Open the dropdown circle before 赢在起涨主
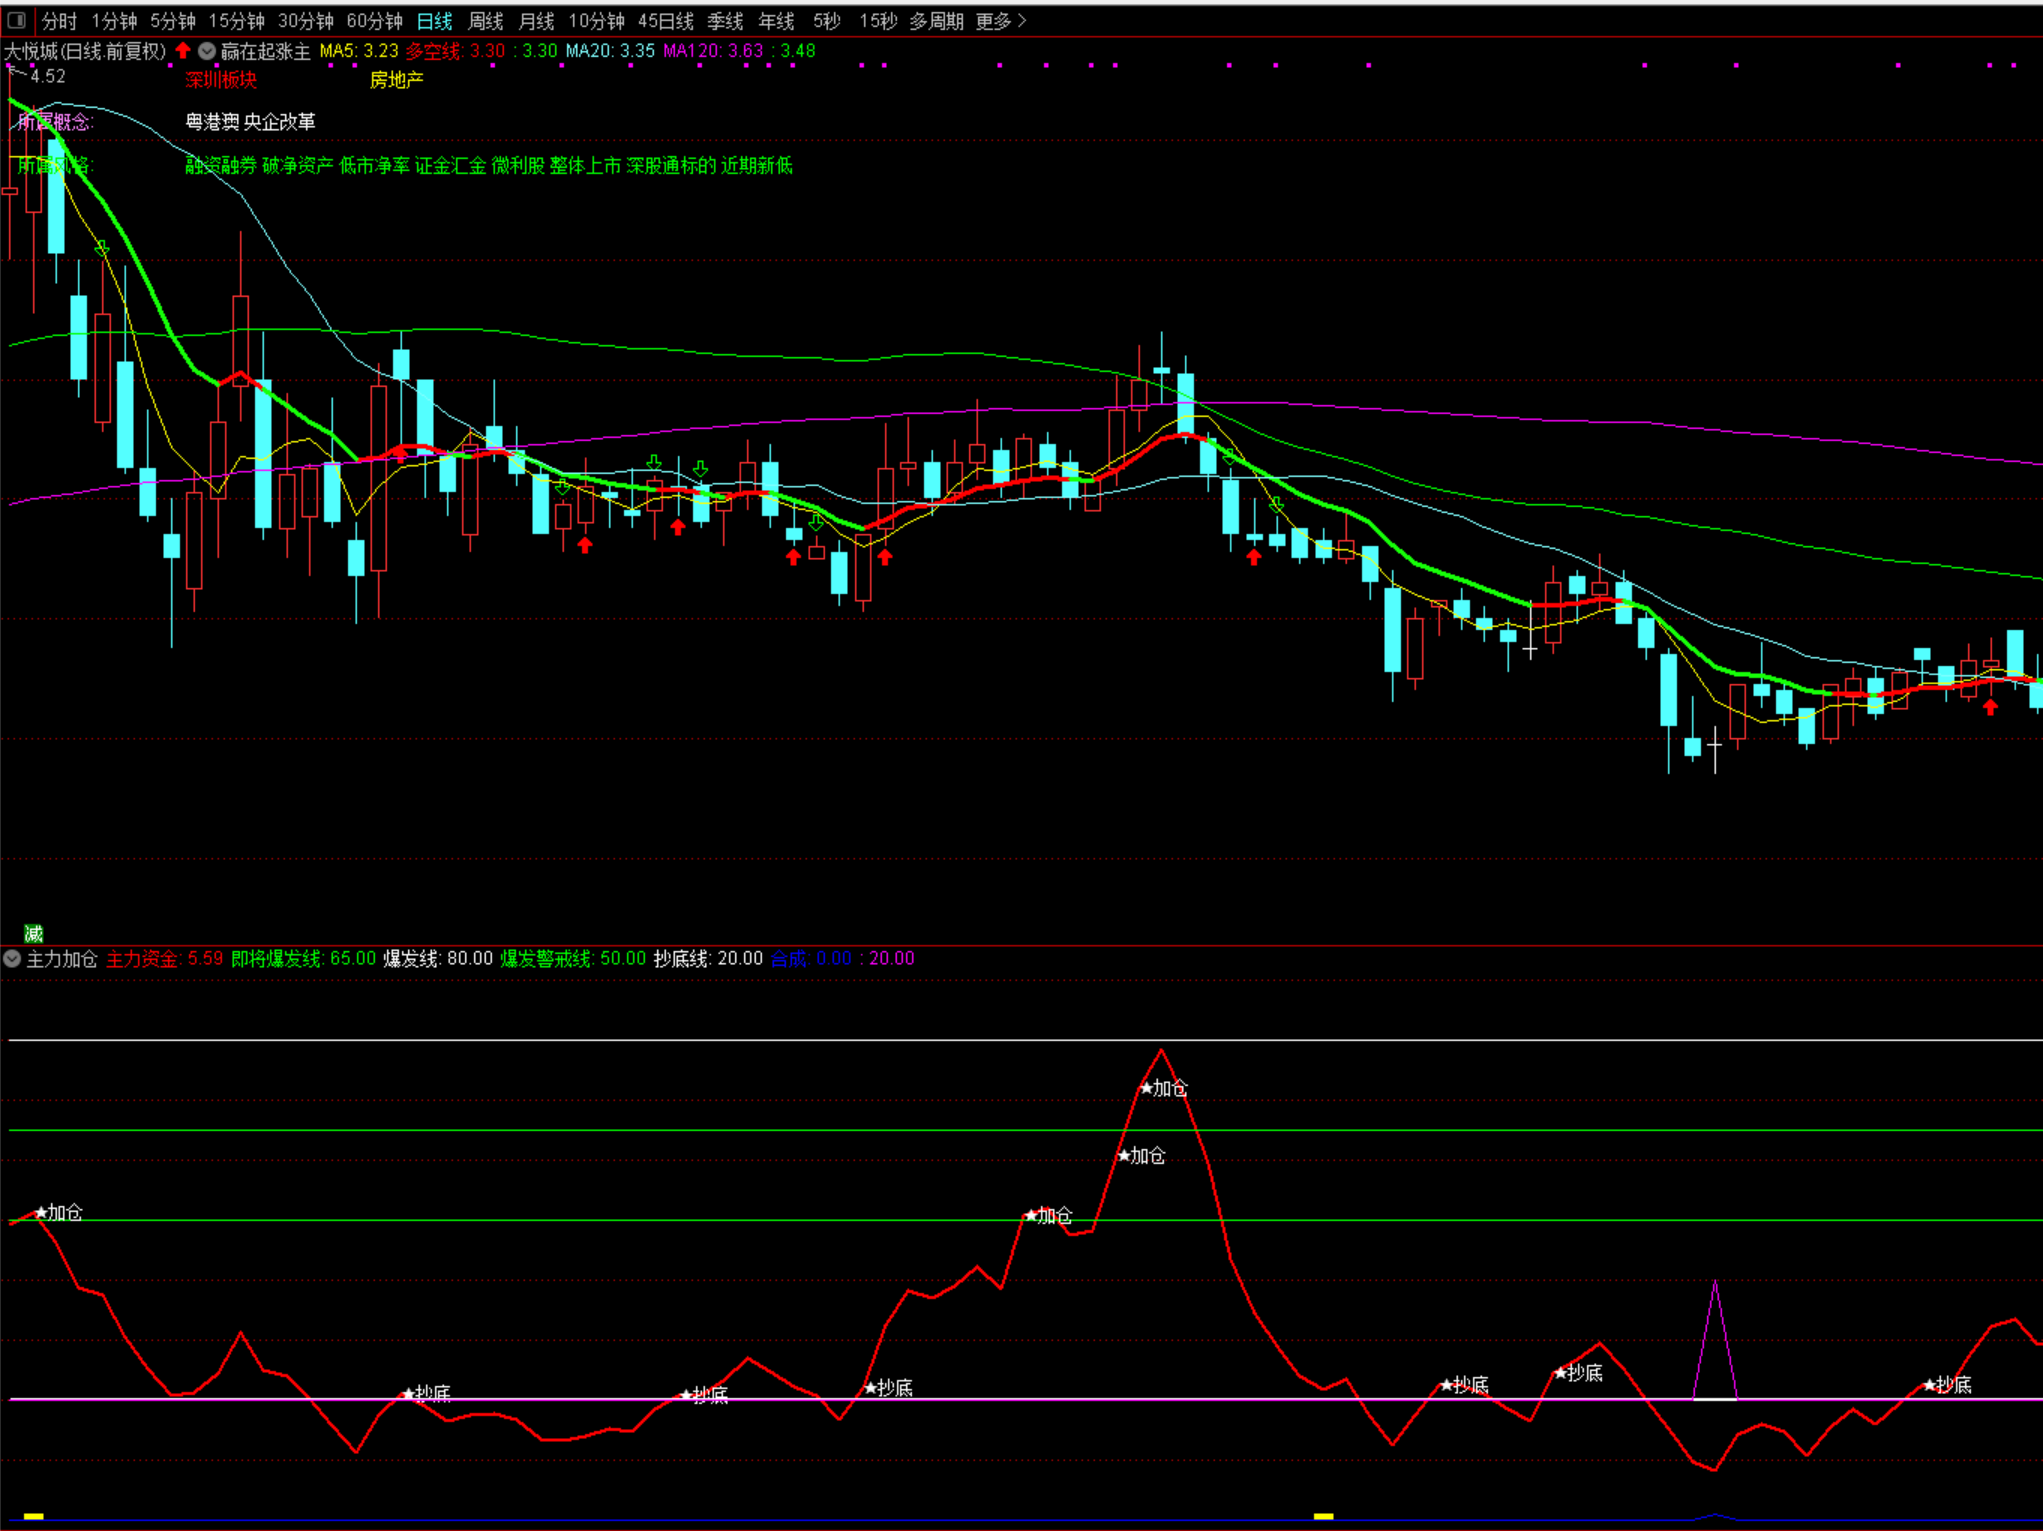 click(207, 51)
